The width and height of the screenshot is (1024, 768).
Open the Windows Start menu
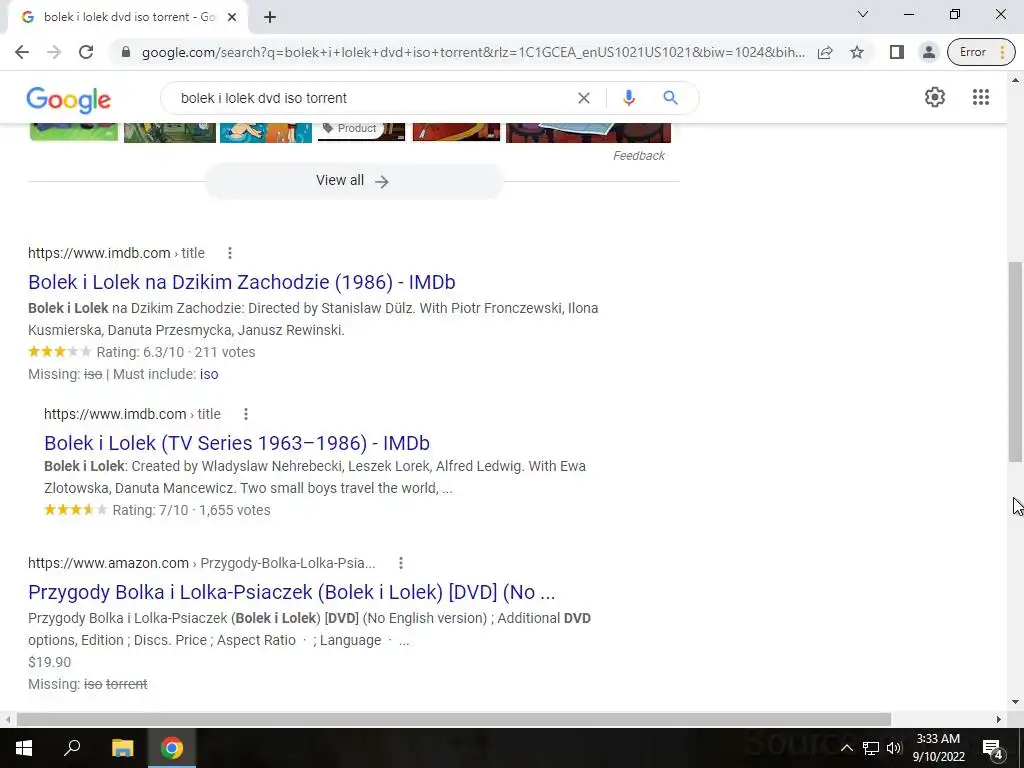[x=23, y=748]
